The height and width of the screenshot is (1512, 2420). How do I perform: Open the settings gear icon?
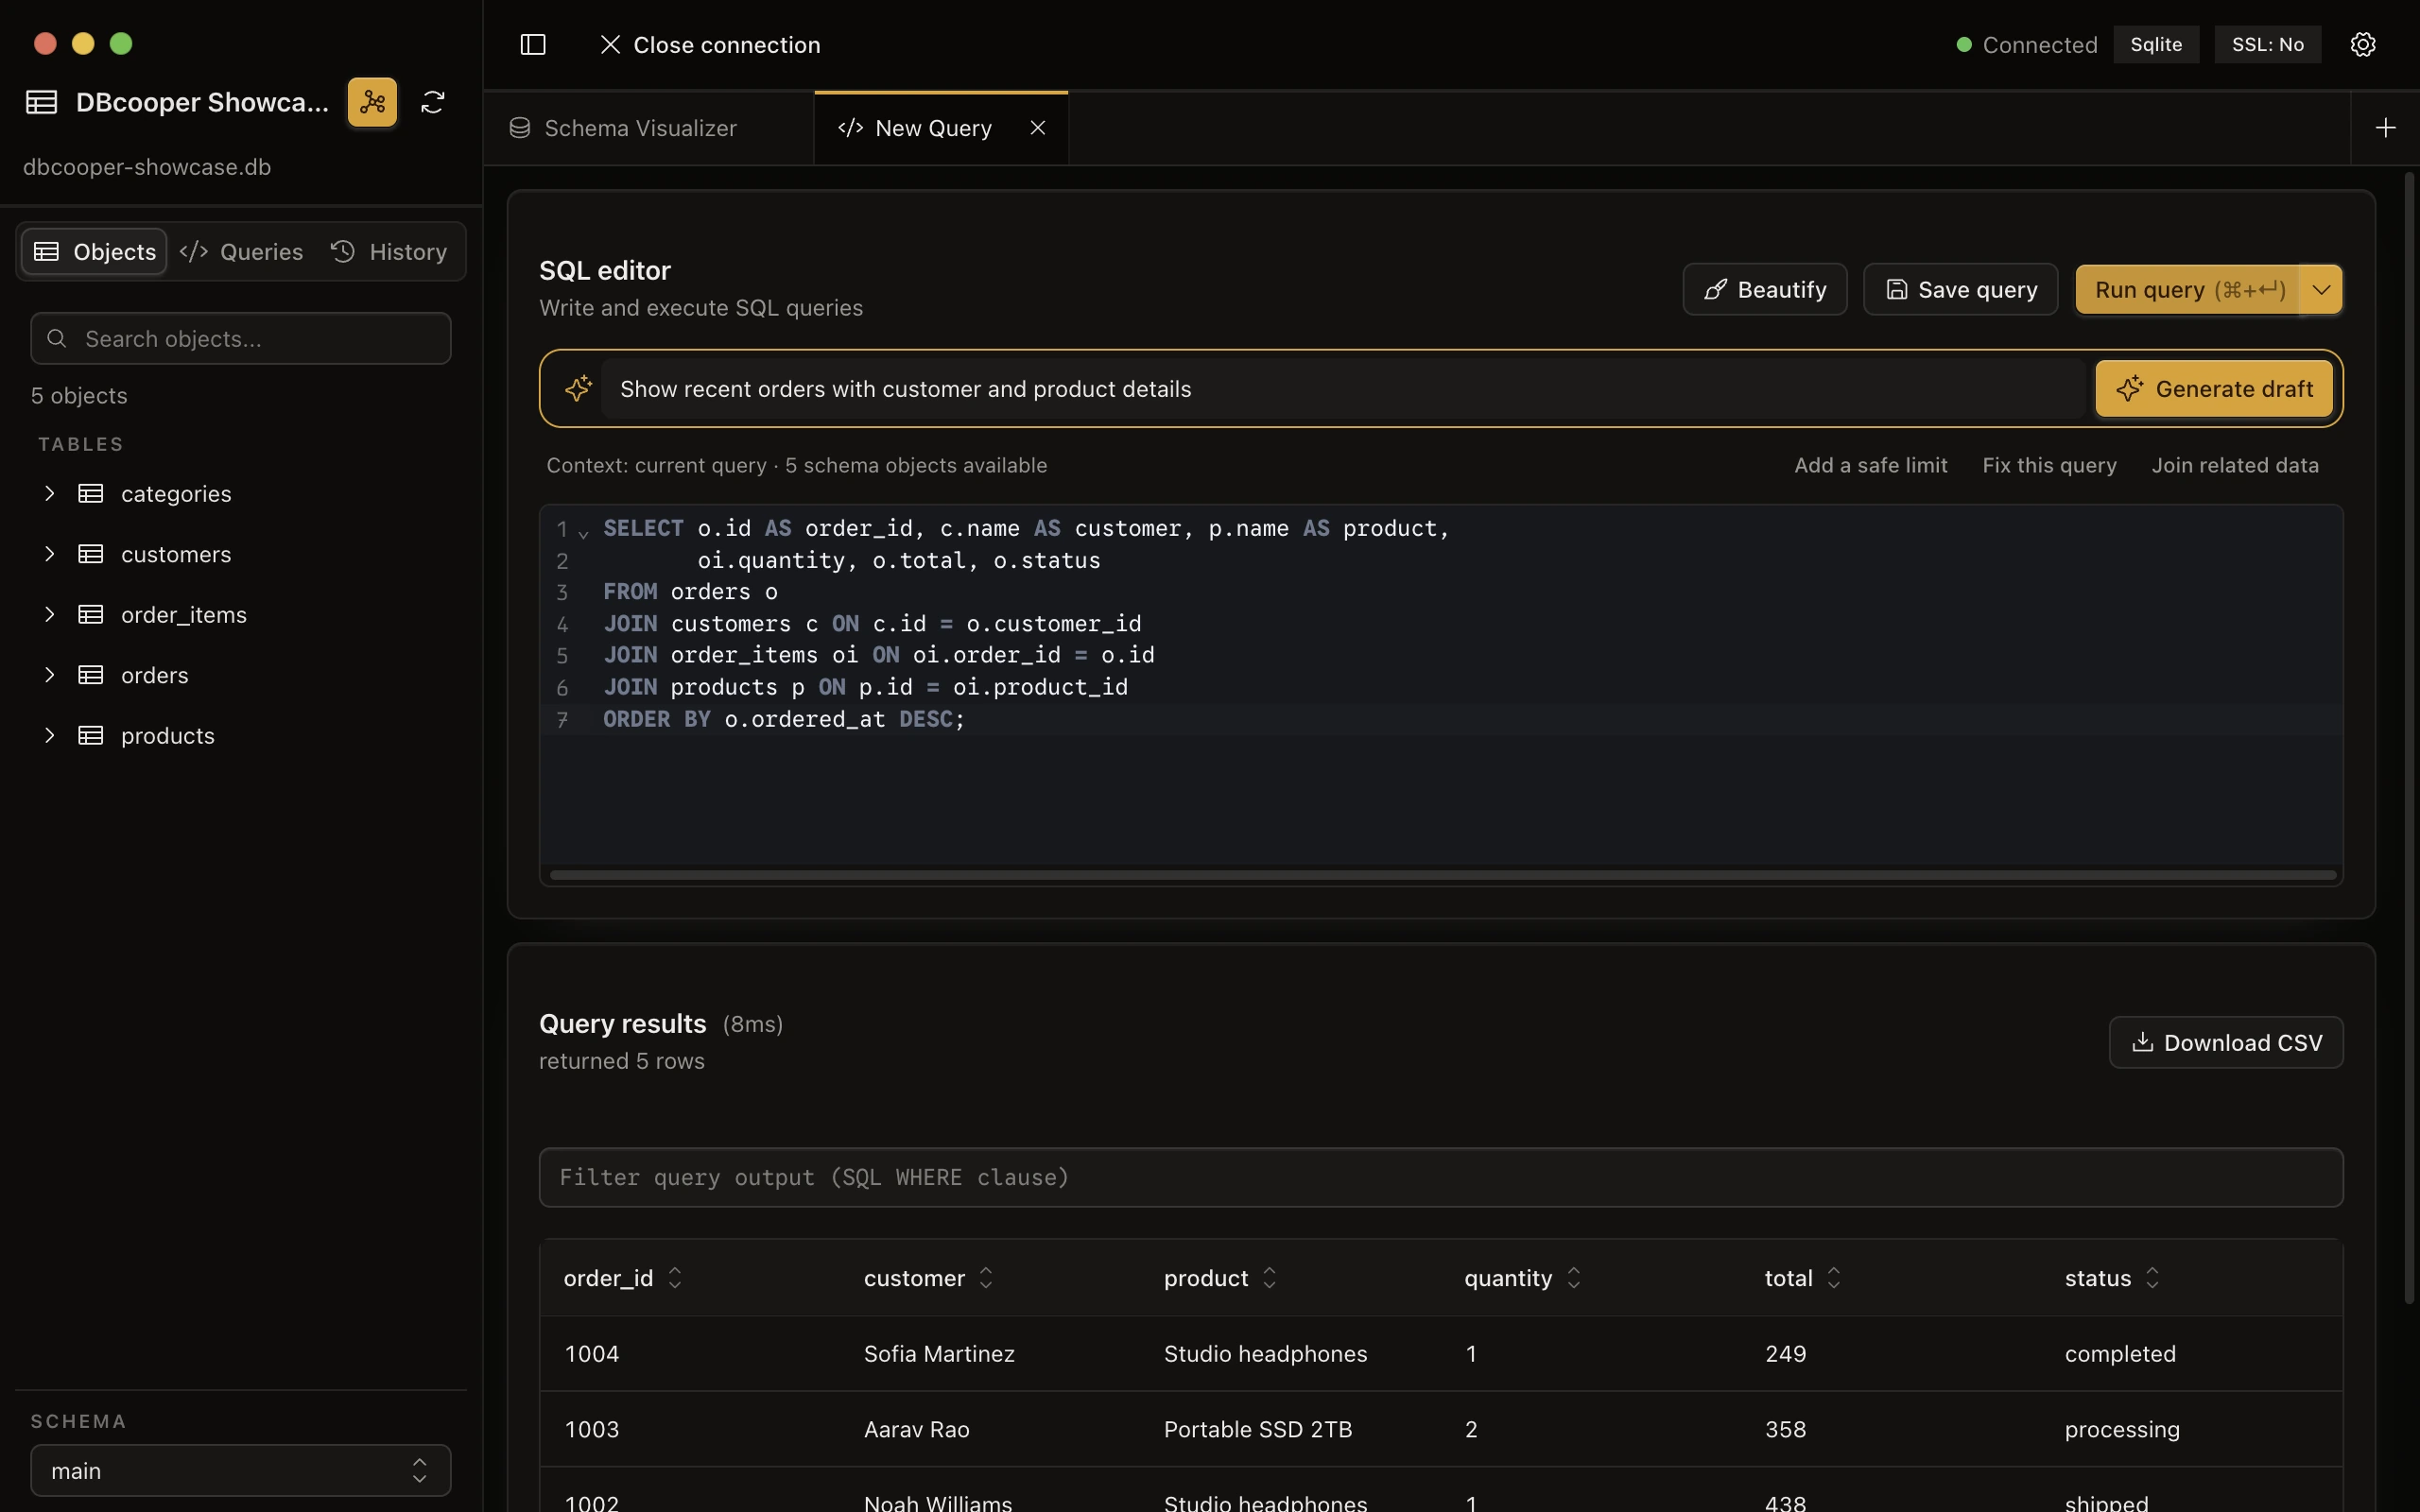[2362, 44]
